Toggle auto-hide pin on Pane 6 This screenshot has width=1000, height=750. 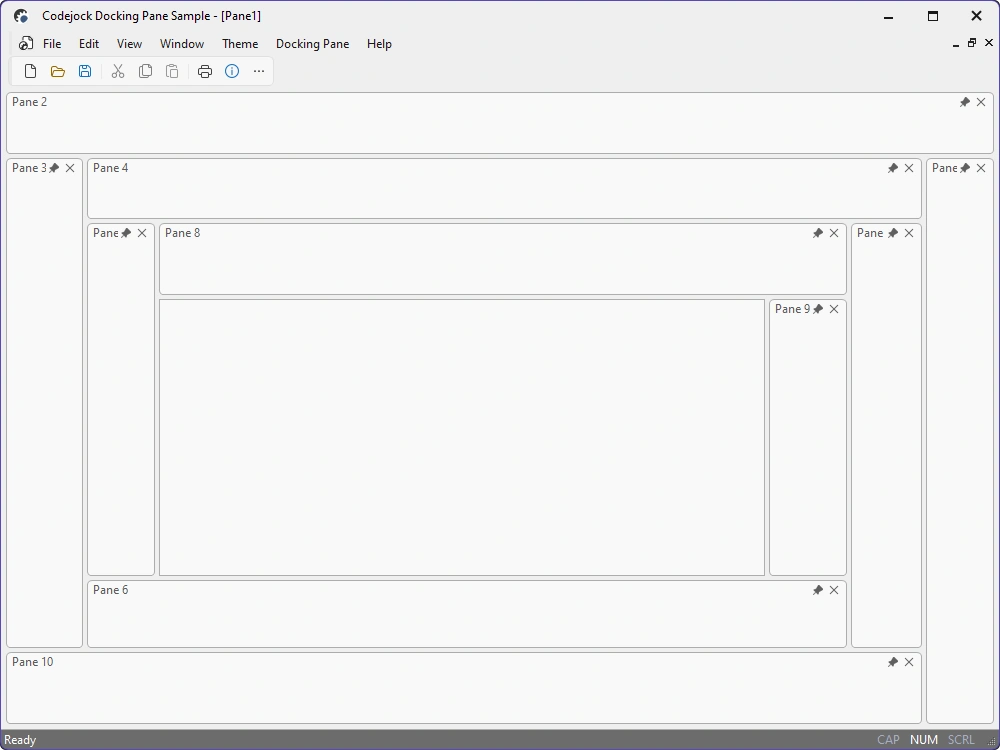coord(818,590)
